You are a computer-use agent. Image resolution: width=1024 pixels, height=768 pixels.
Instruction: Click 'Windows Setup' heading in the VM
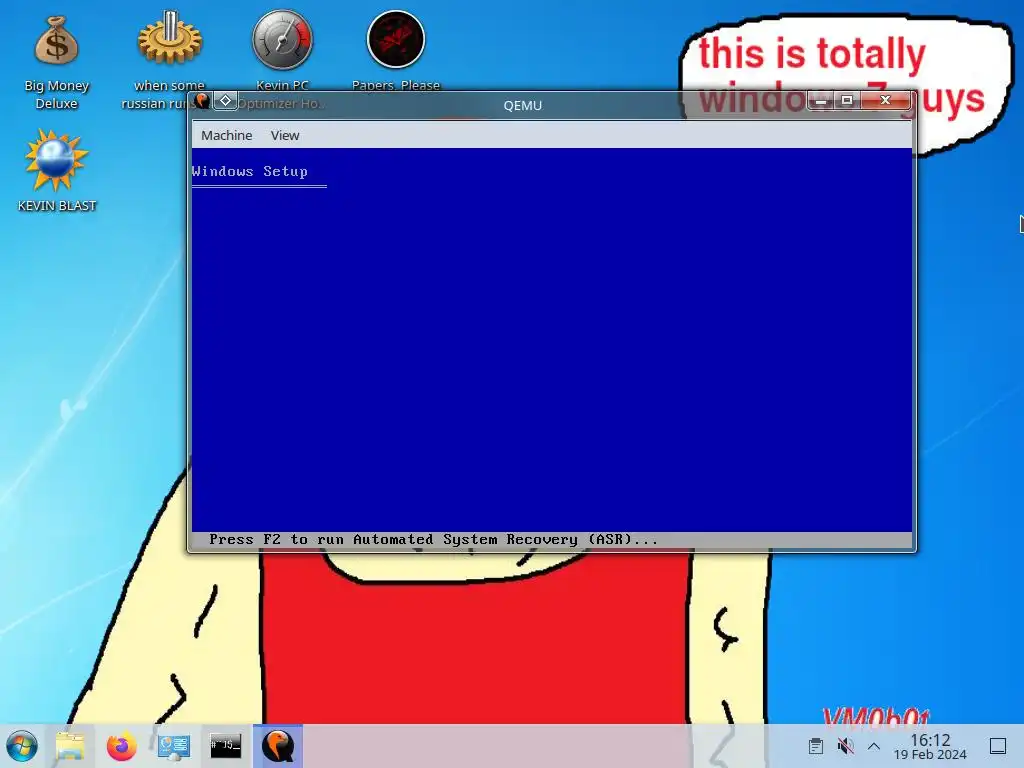(x=249, y=171)
